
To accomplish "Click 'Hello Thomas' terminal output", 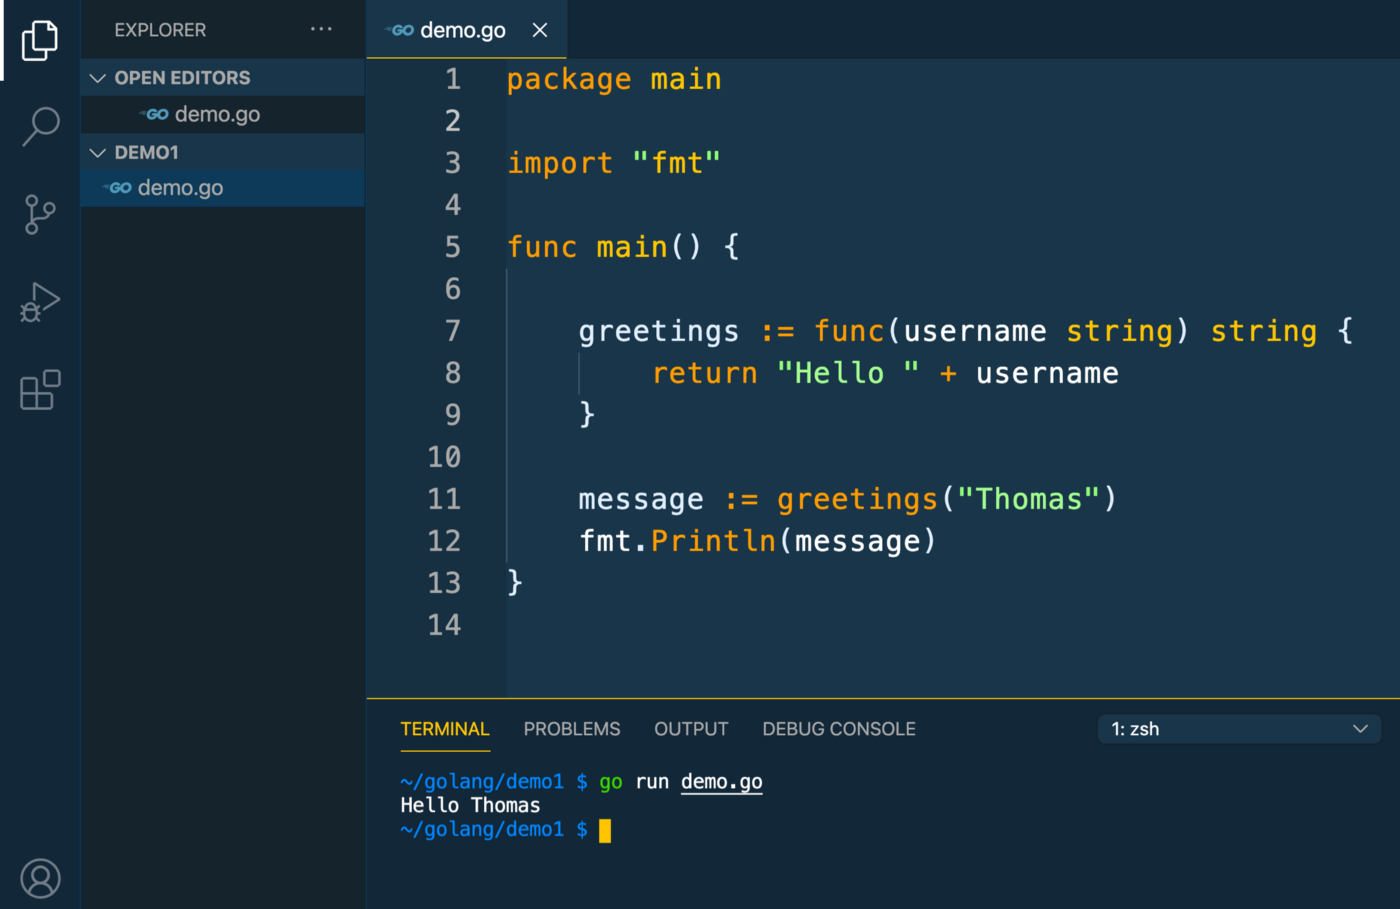I will point(470,805).
